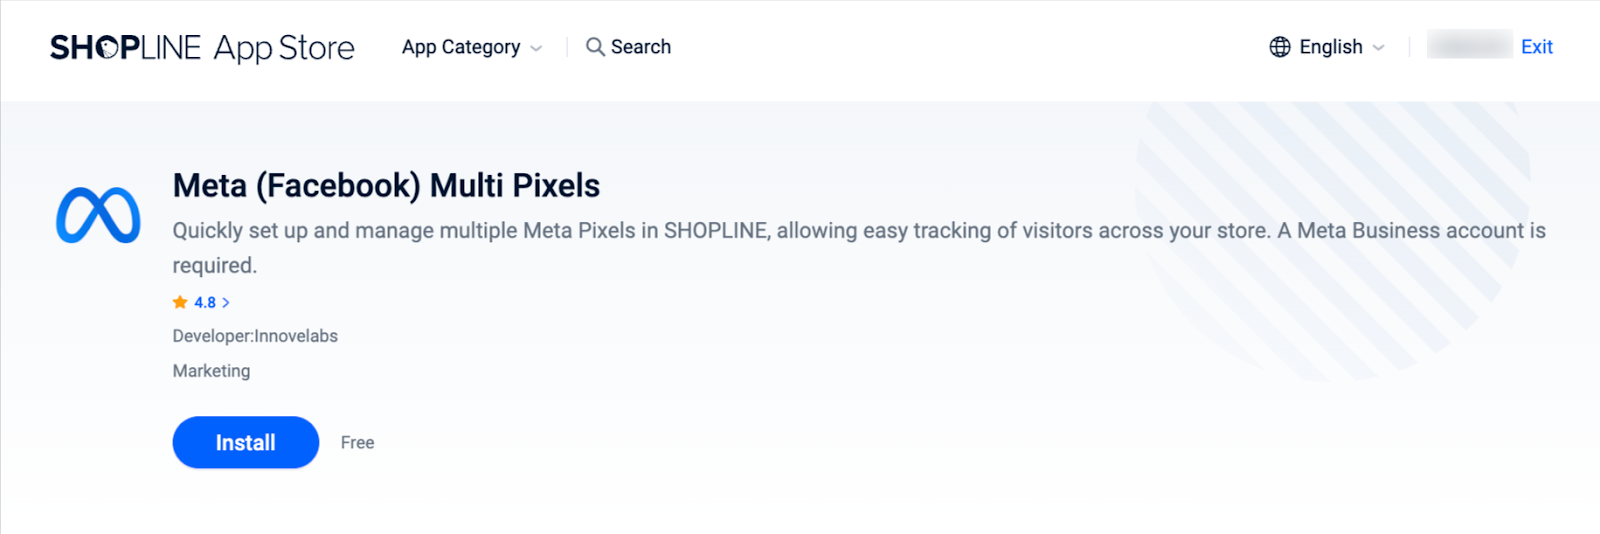Click the Meta (Facebook) Multi Pixels title
Screen dimensions: 1600x534
(x=386, y=186)
